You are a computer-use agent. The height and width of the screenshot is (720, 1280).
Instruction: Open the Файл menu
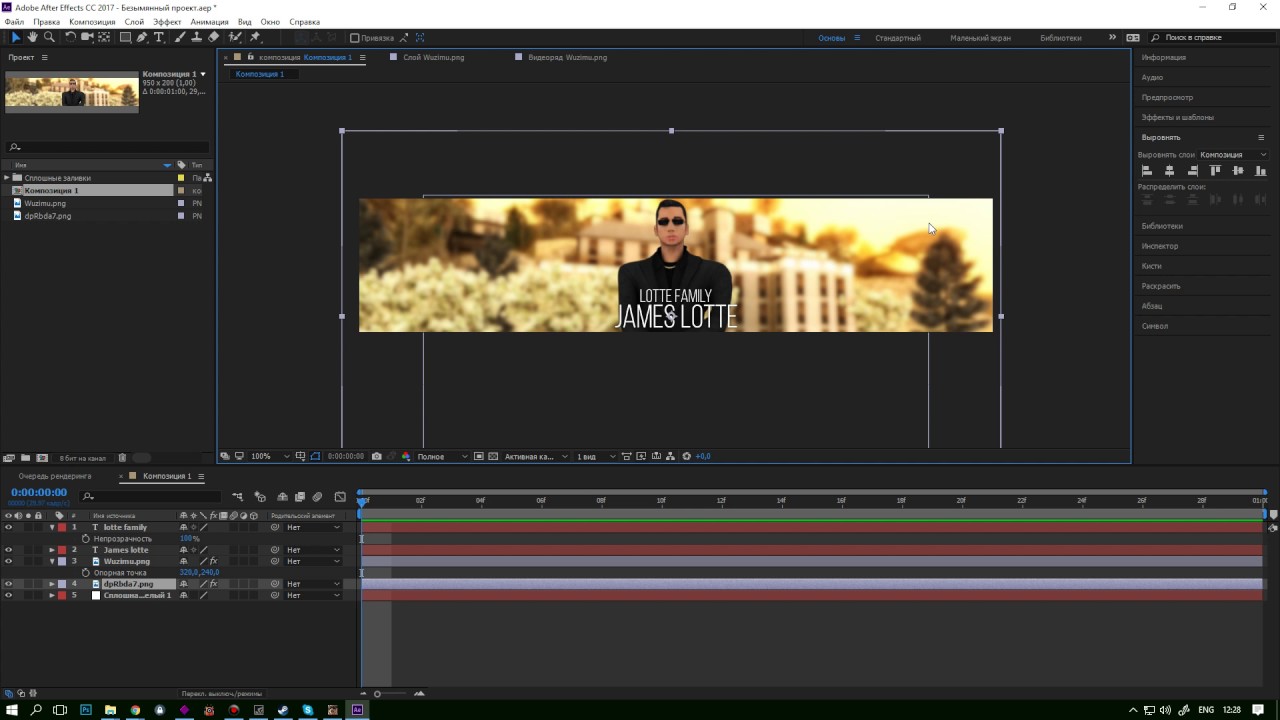click(x=14, y=21)
